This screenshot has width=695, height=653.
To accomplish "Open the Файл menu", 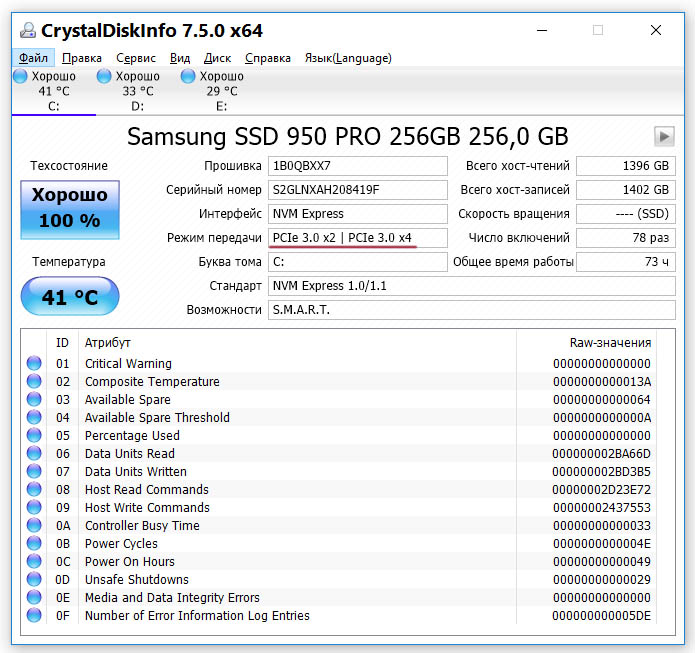I will (x=33, y=58).
